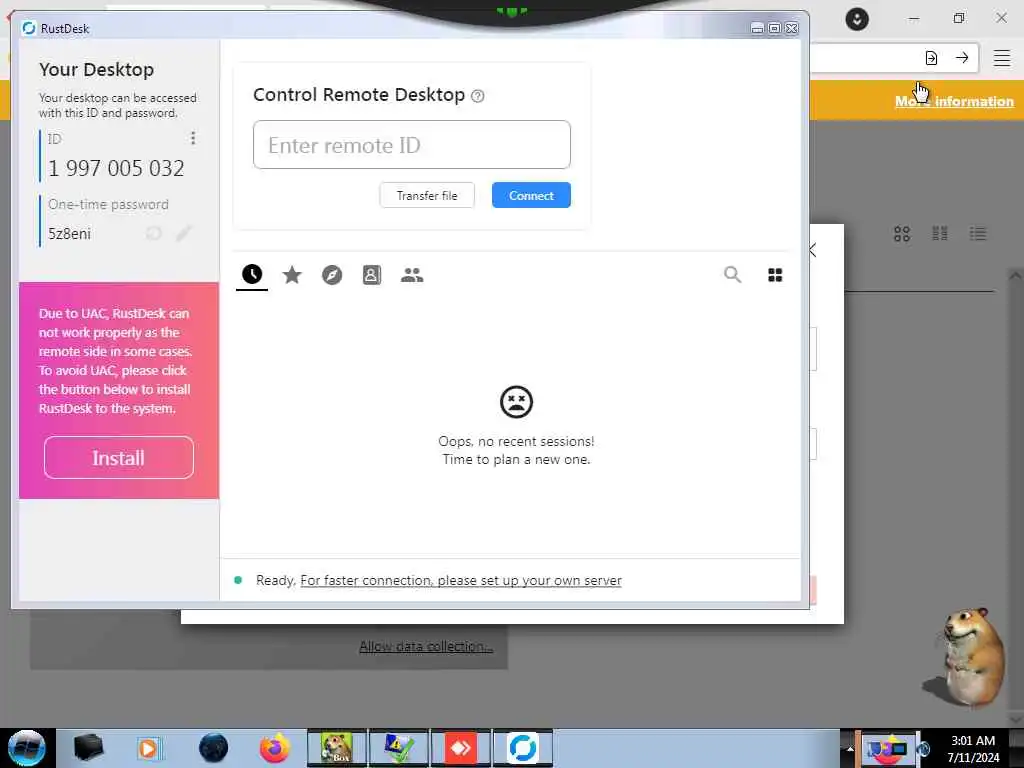This screenshot has width=1024, height=768.
Task: Show hidden system tray icons arrow
Action: point(850,749)
